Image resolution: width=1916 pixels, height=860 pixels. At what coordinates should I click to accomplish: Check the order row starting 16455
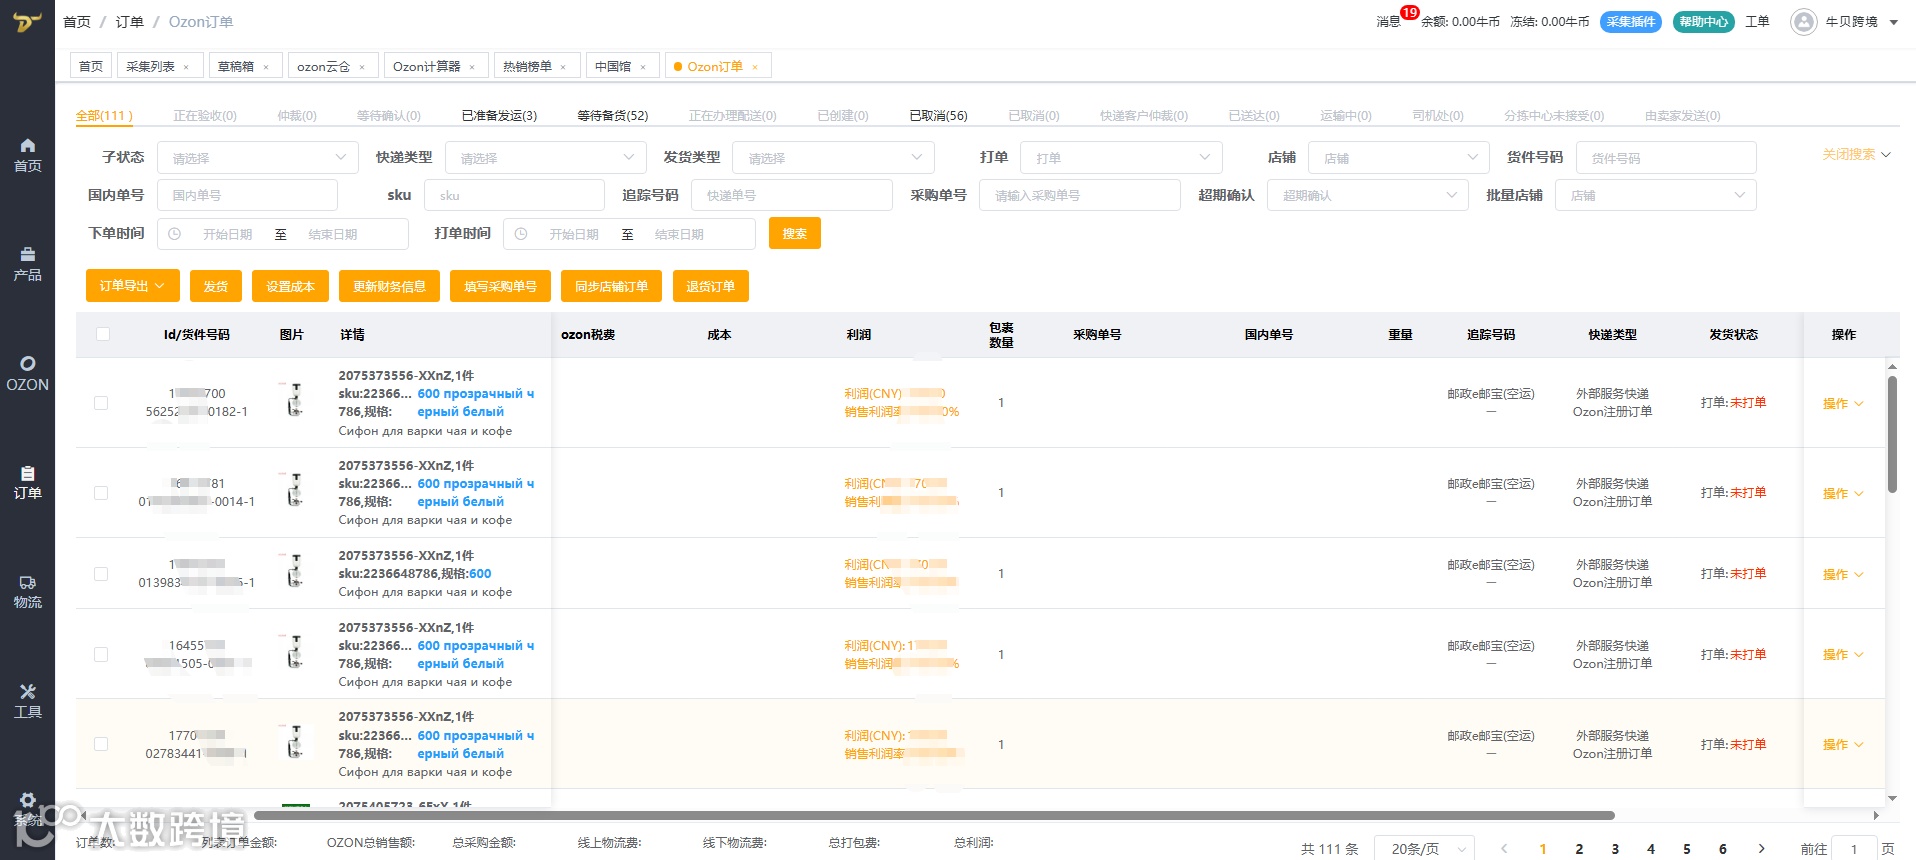tap(101, 654)
